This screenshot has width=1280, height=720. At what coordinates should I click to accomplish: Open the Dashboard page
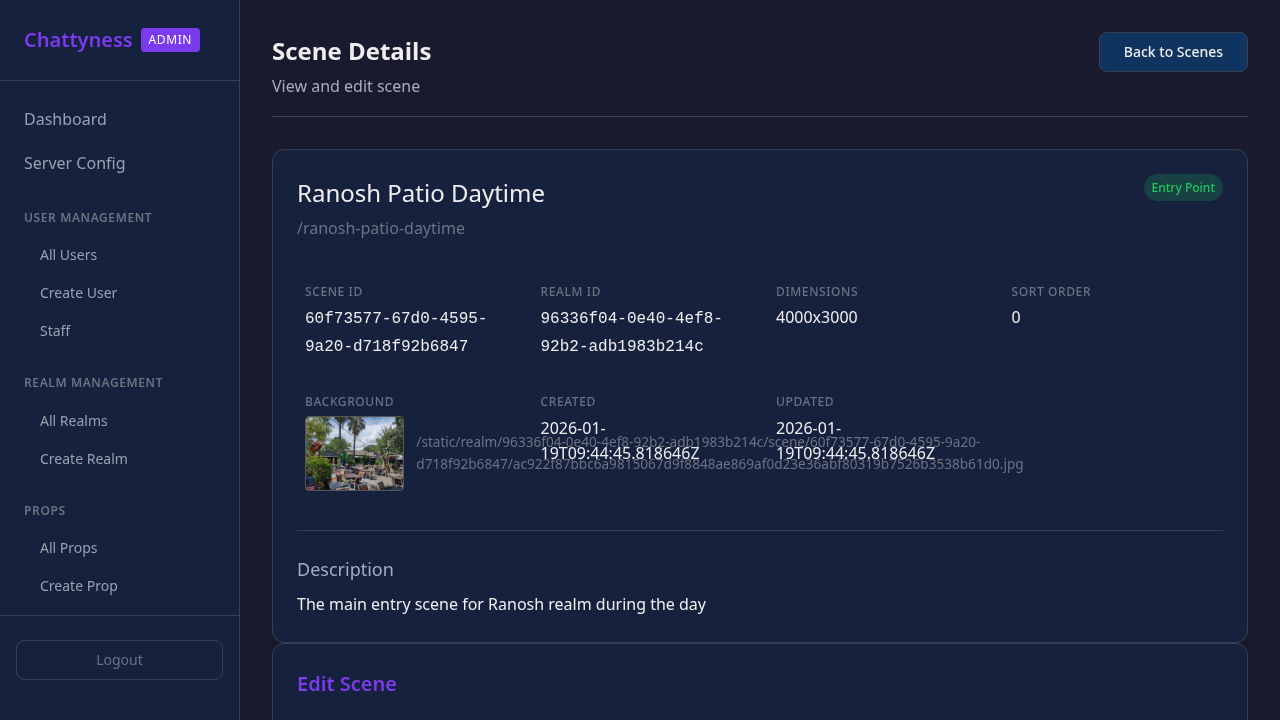[65, 119]
